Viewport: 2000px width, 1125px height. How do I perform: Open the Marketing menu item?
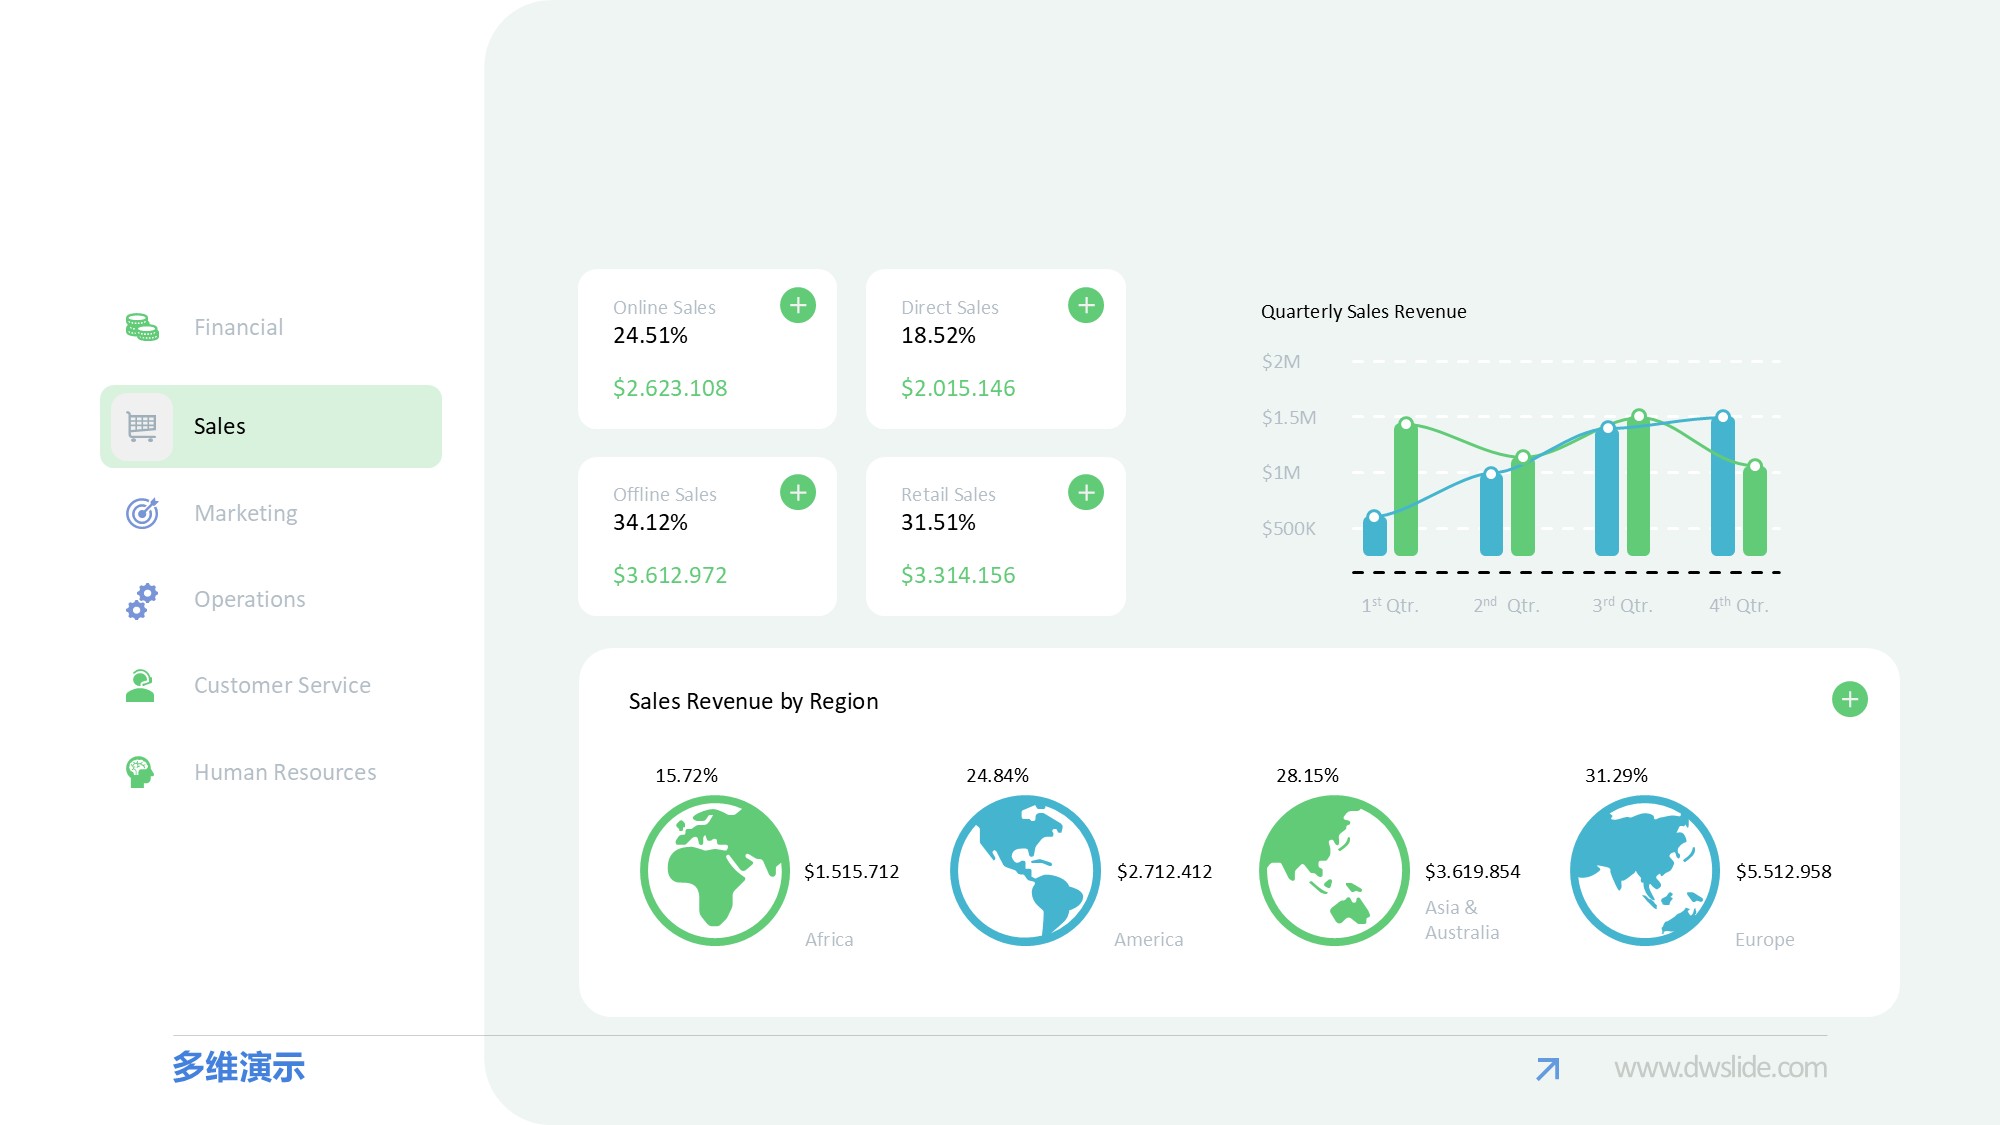click(246, 513)
